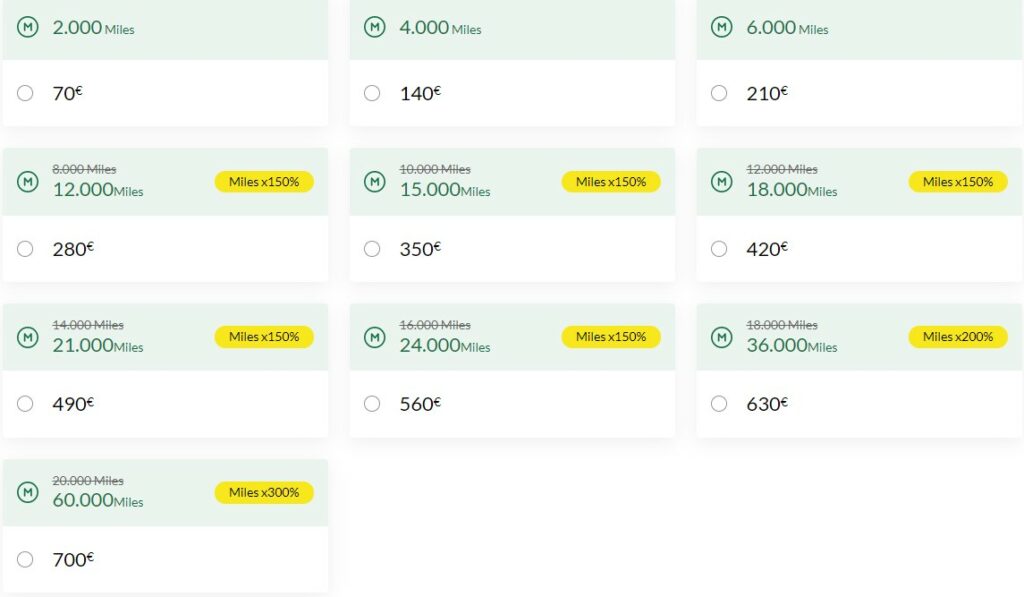Viewport: 1024px width, 597px height.
Task: Select the 70€ radio option
Action: pos(25,93)
